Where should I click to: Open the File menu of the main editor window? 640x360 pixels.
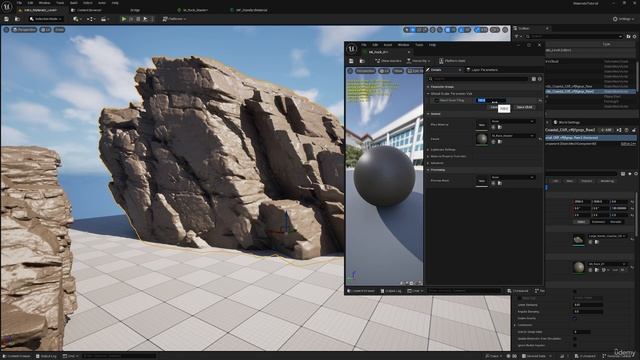click(19, 3)
